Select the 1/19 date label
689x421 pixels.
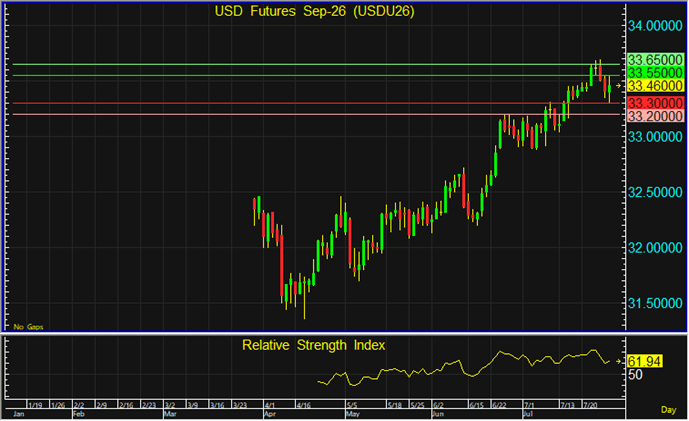[x=35, y=405]
